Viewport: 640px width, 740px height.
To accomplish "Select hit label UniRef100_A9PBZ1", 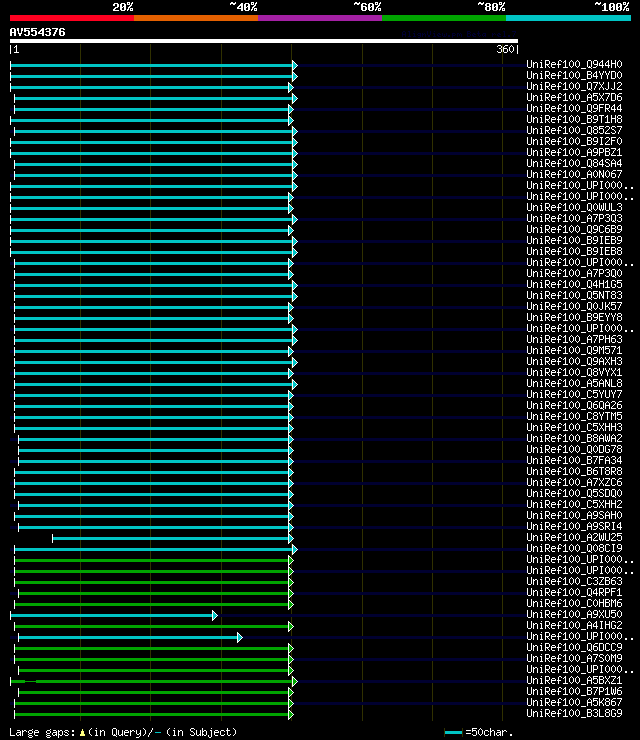I will (x=574, y=152).
